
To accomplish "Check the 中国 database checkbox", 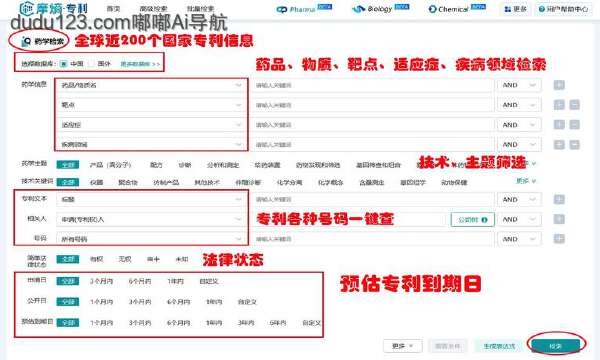I will (64, 64).
